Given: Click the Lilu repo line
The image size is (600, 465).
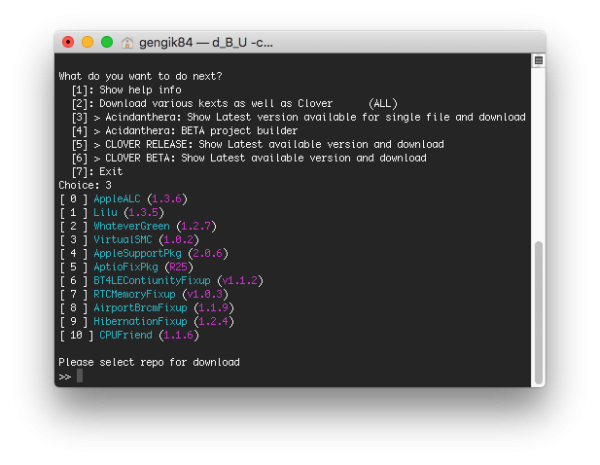Looking at the screenshot, I should coord(105,213).
